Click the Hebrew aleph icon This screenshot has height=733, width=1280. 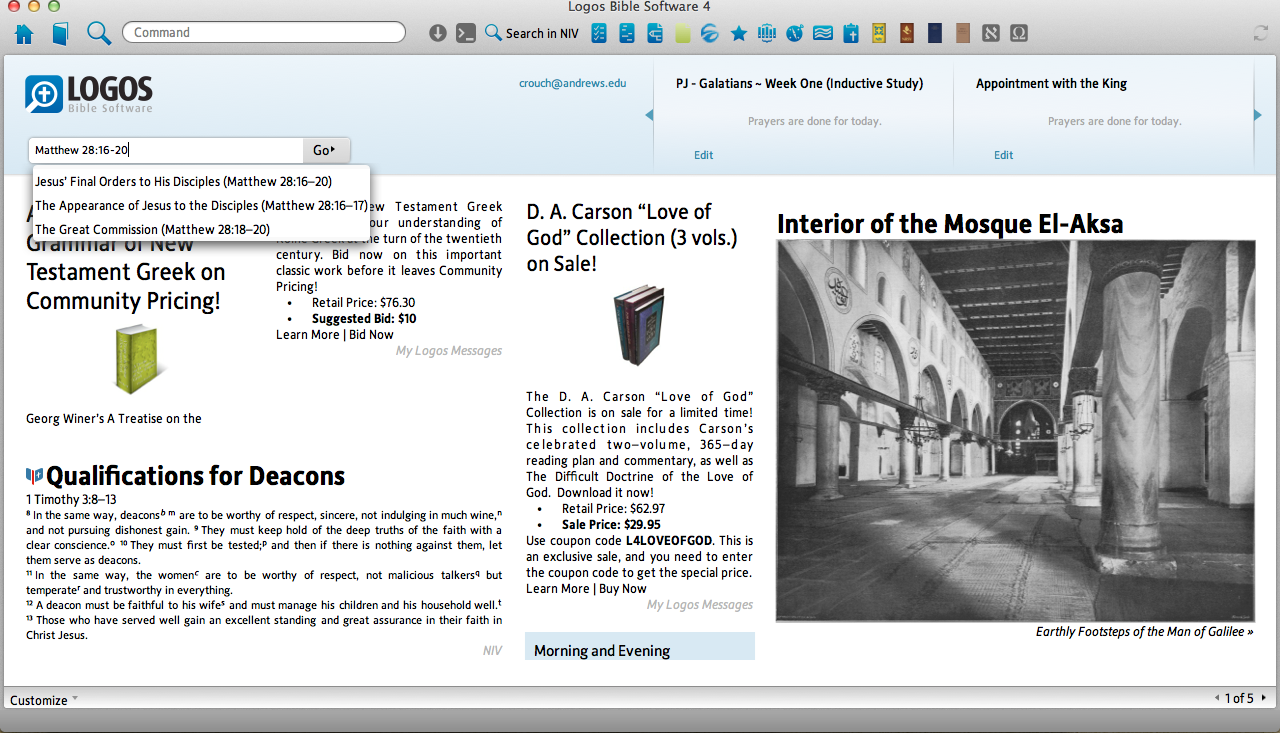[991, 34]
